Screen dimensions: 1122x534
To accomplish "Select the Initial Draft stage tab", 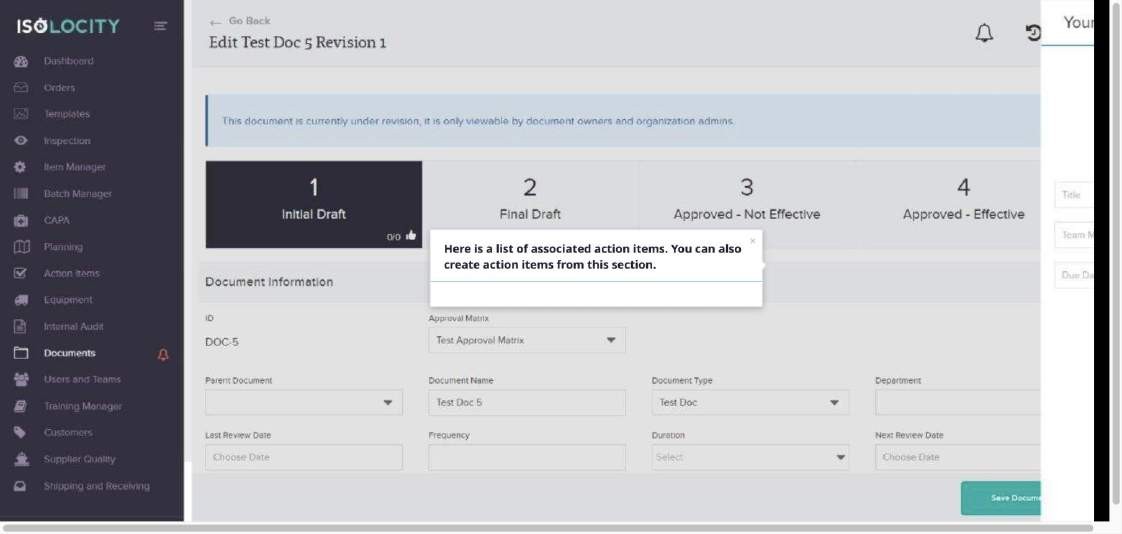I will [313, 204].
